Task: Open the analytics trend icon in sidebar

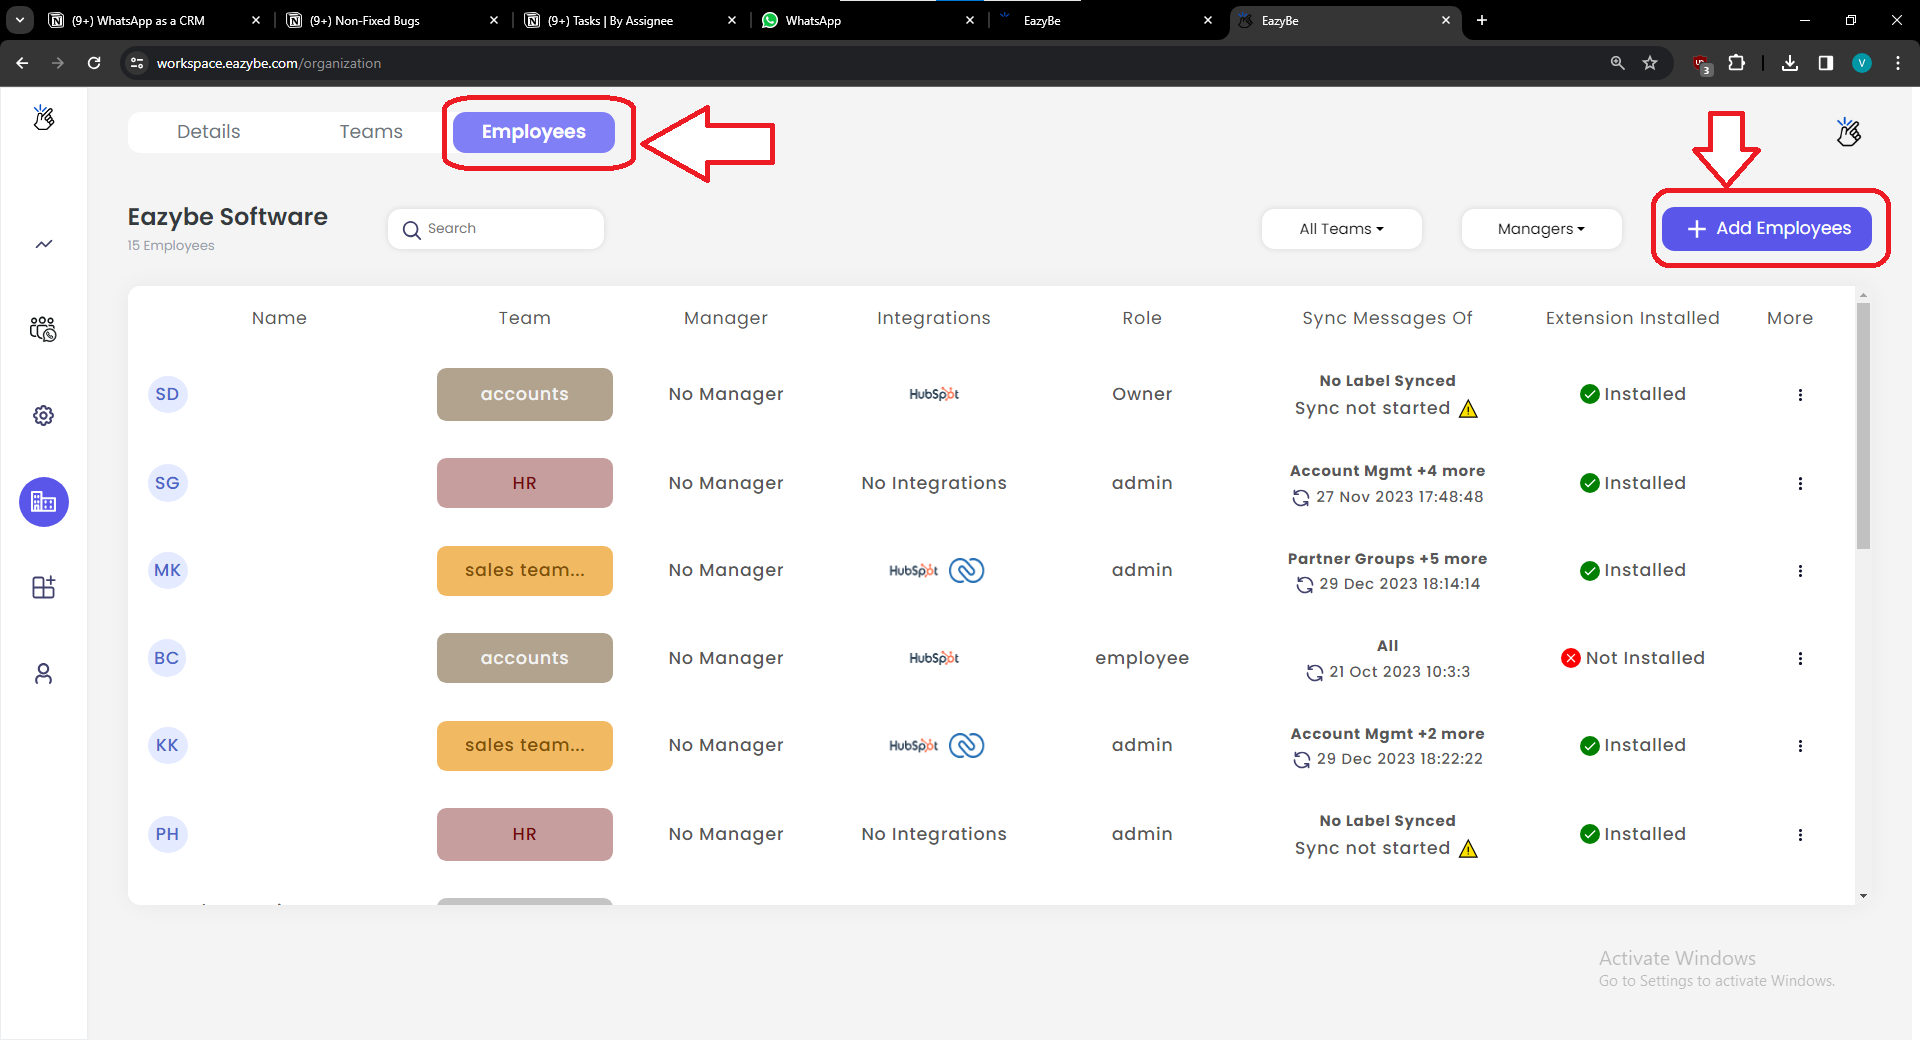Action: click(44, 244)
